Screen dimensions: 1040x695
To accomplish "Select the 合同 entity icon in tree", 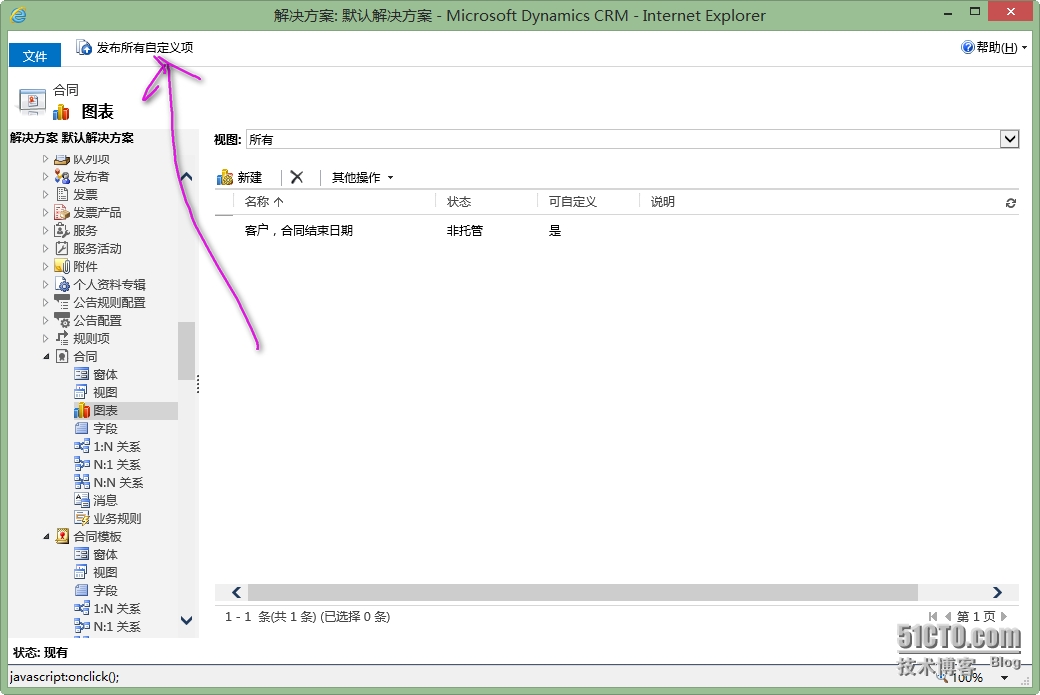I will [x=62, y=356].
